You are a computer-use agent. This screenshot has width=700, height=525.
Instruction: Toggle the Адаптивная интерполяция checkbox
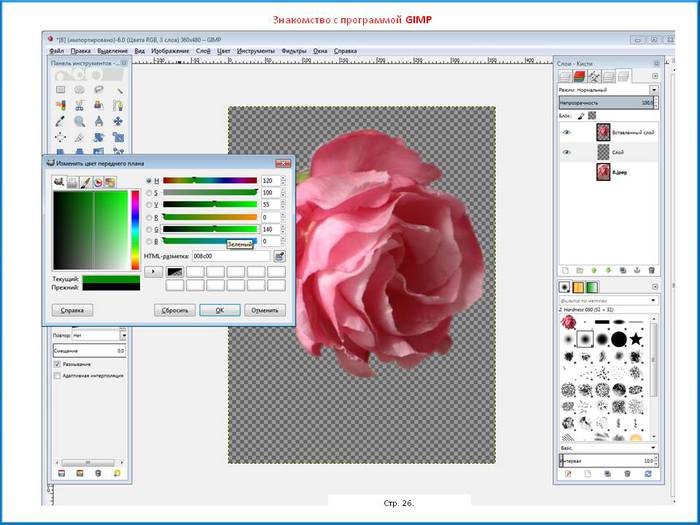point(57,376)
